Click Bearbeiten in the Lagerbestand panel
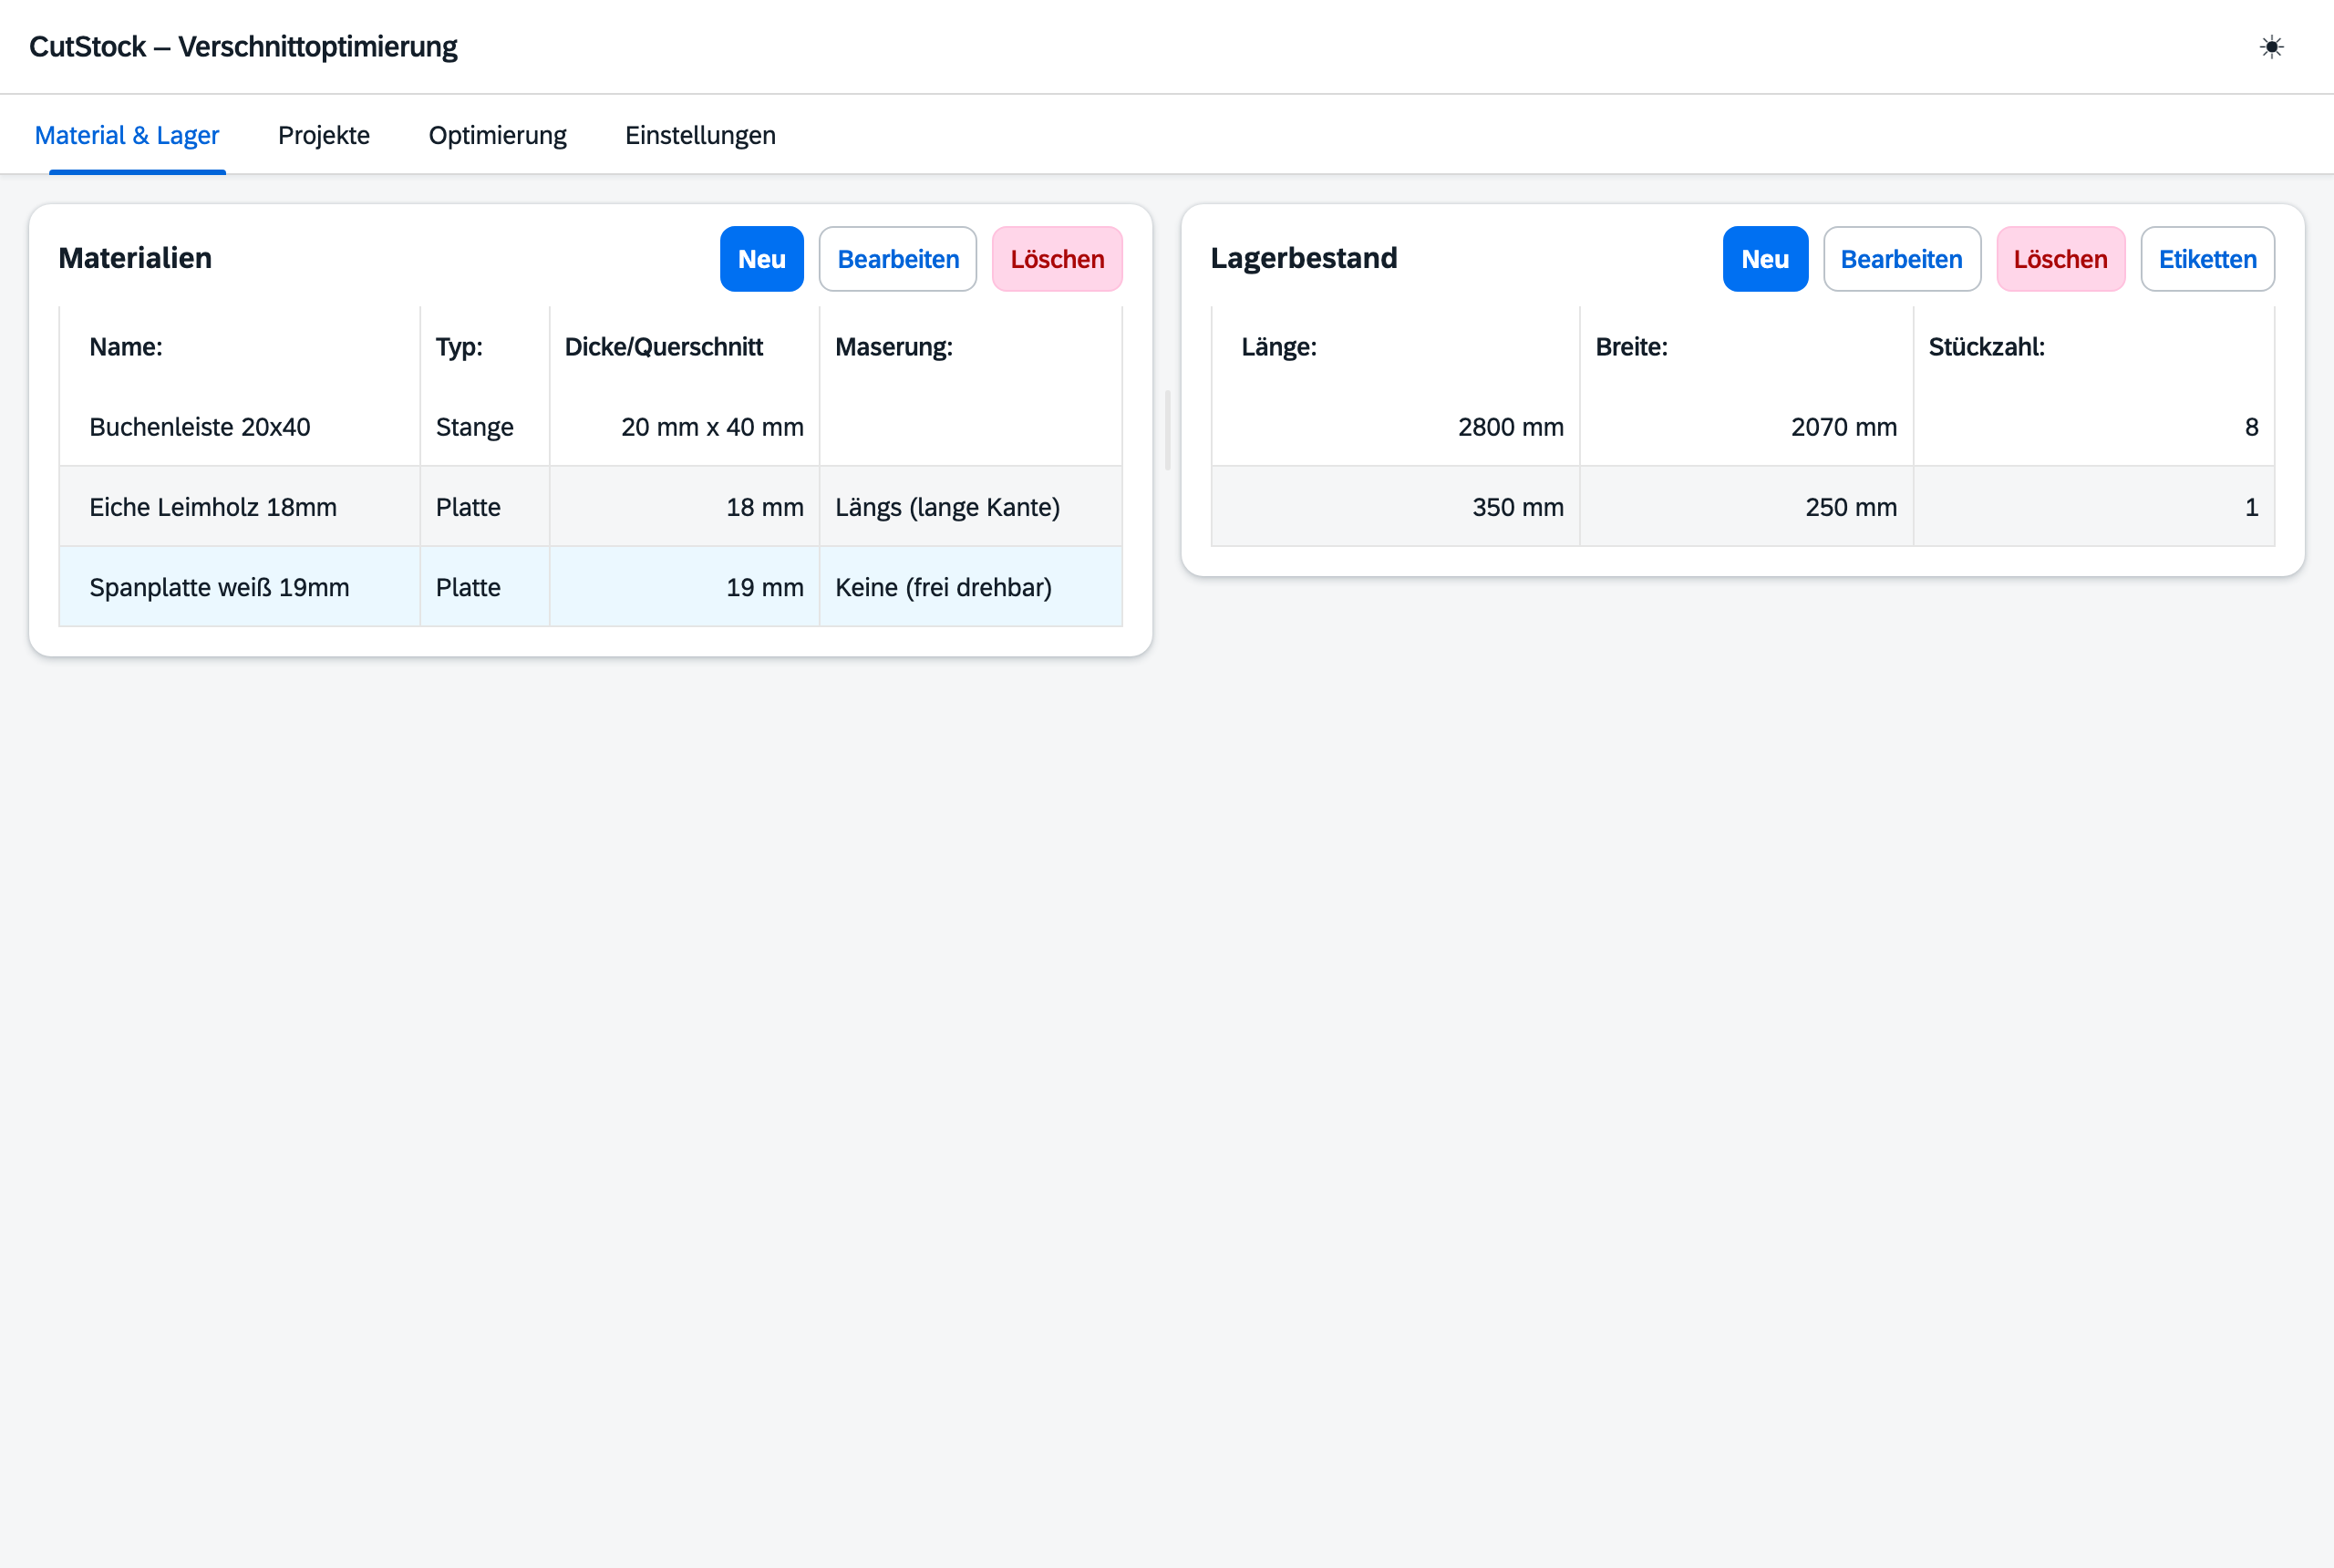This screenshot has height=1568, width=2334. [1901, 259]
